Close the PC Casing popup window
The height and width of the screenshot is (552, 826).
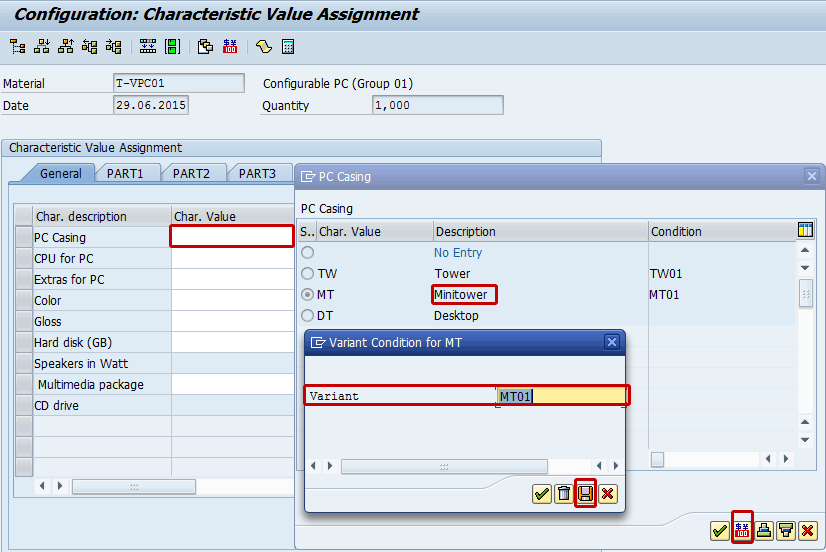tap(812, 176)
